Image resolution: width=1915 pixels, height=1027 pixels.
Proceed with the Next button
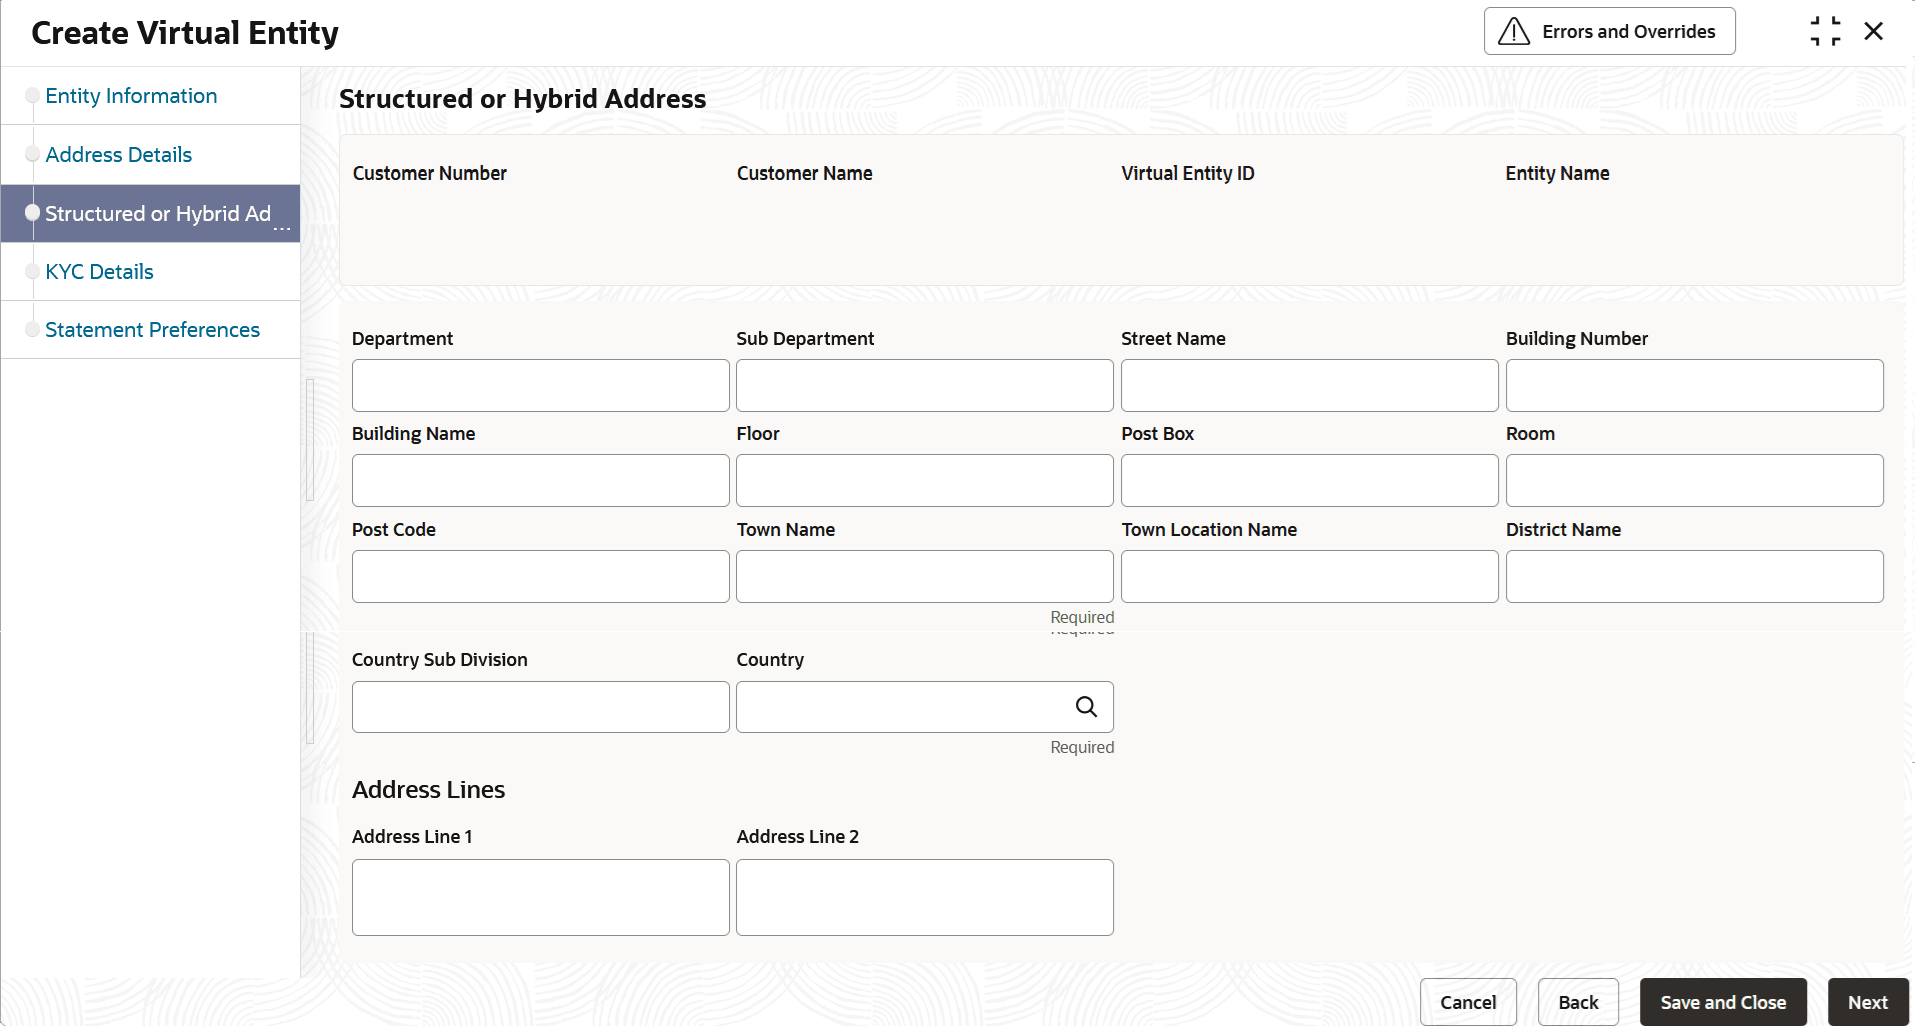coord(1867,1002)
